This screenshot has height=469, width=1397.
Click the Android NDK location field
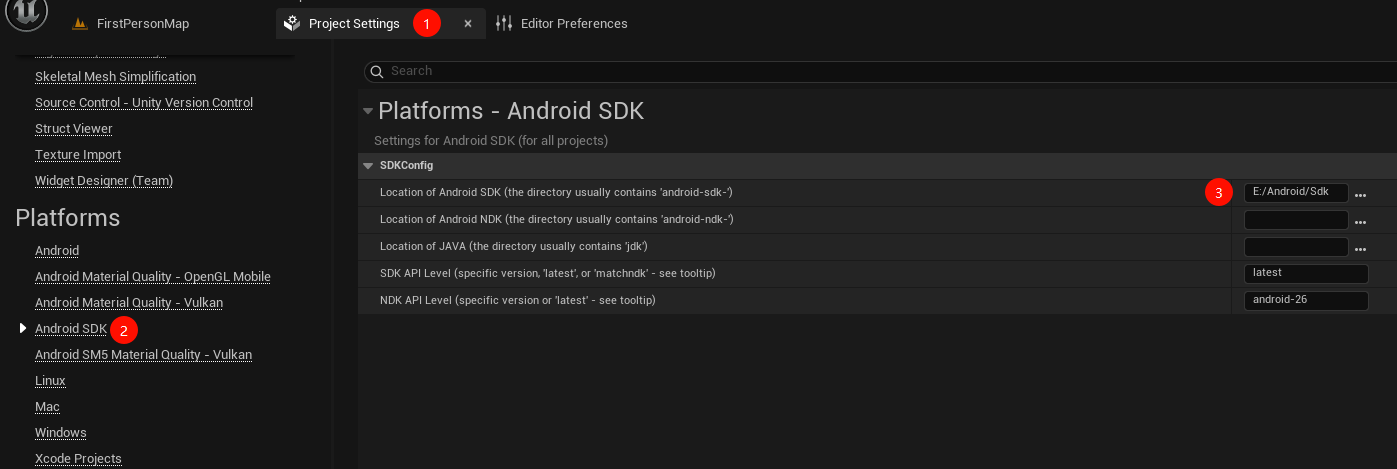pos(1296,220)
